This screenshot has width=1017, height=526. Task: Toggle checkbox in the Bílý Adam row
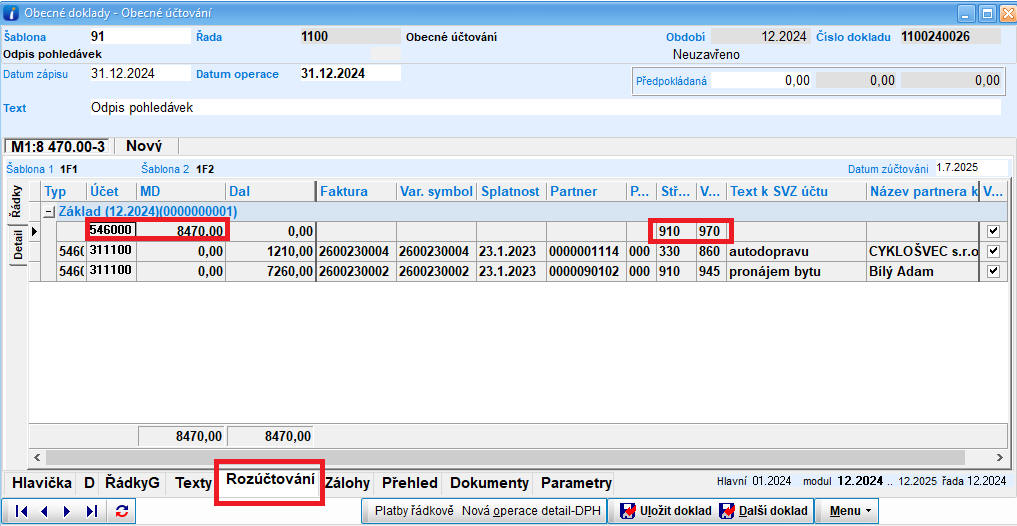(992, 271)
